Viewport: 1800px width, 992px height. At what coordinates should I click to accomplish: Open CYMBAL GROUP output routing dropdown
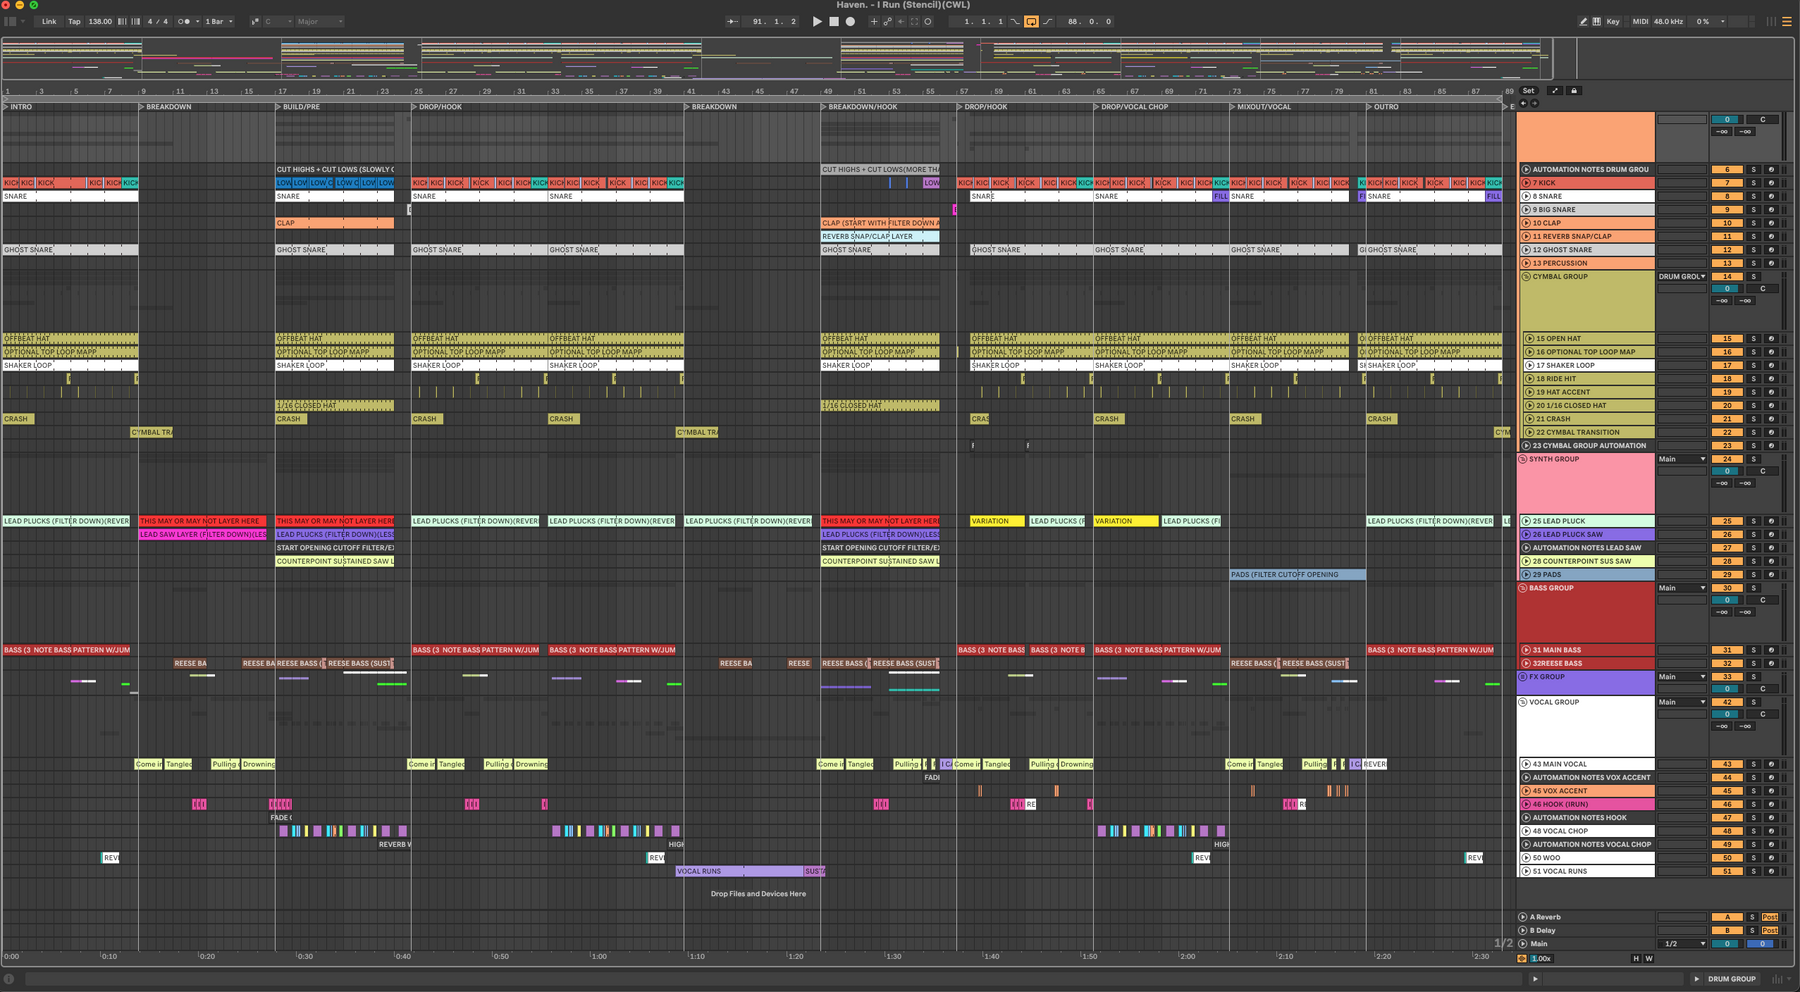(1682, 277)
